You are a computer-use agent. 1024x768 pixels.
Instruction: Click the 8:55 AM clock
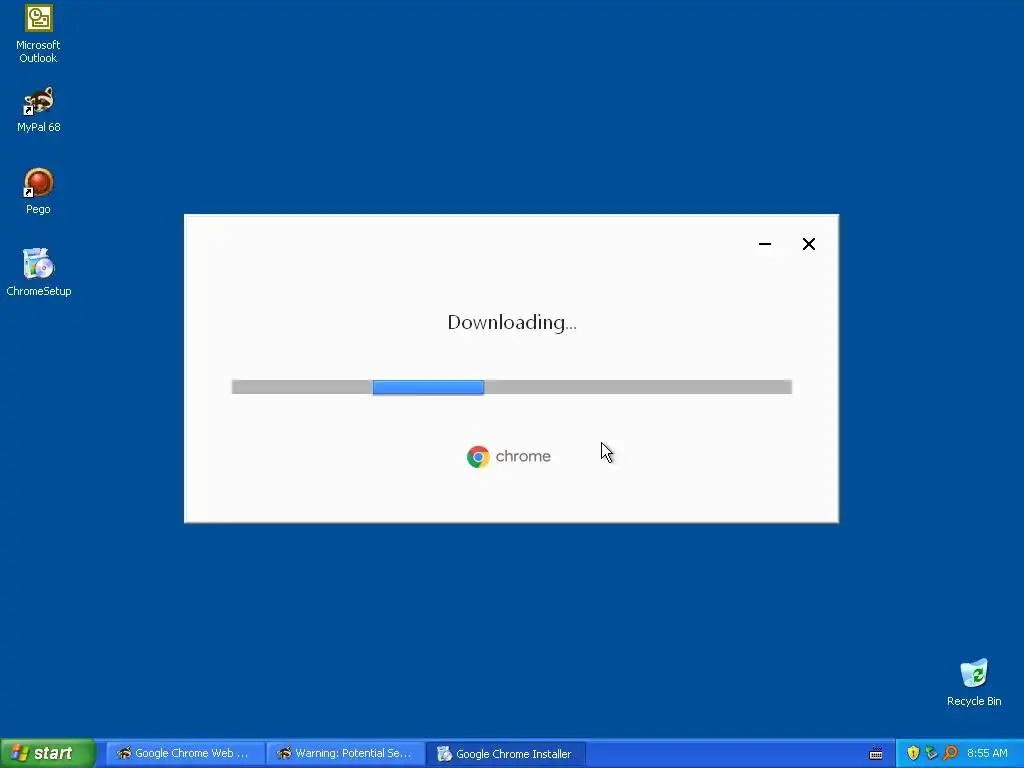987,754
